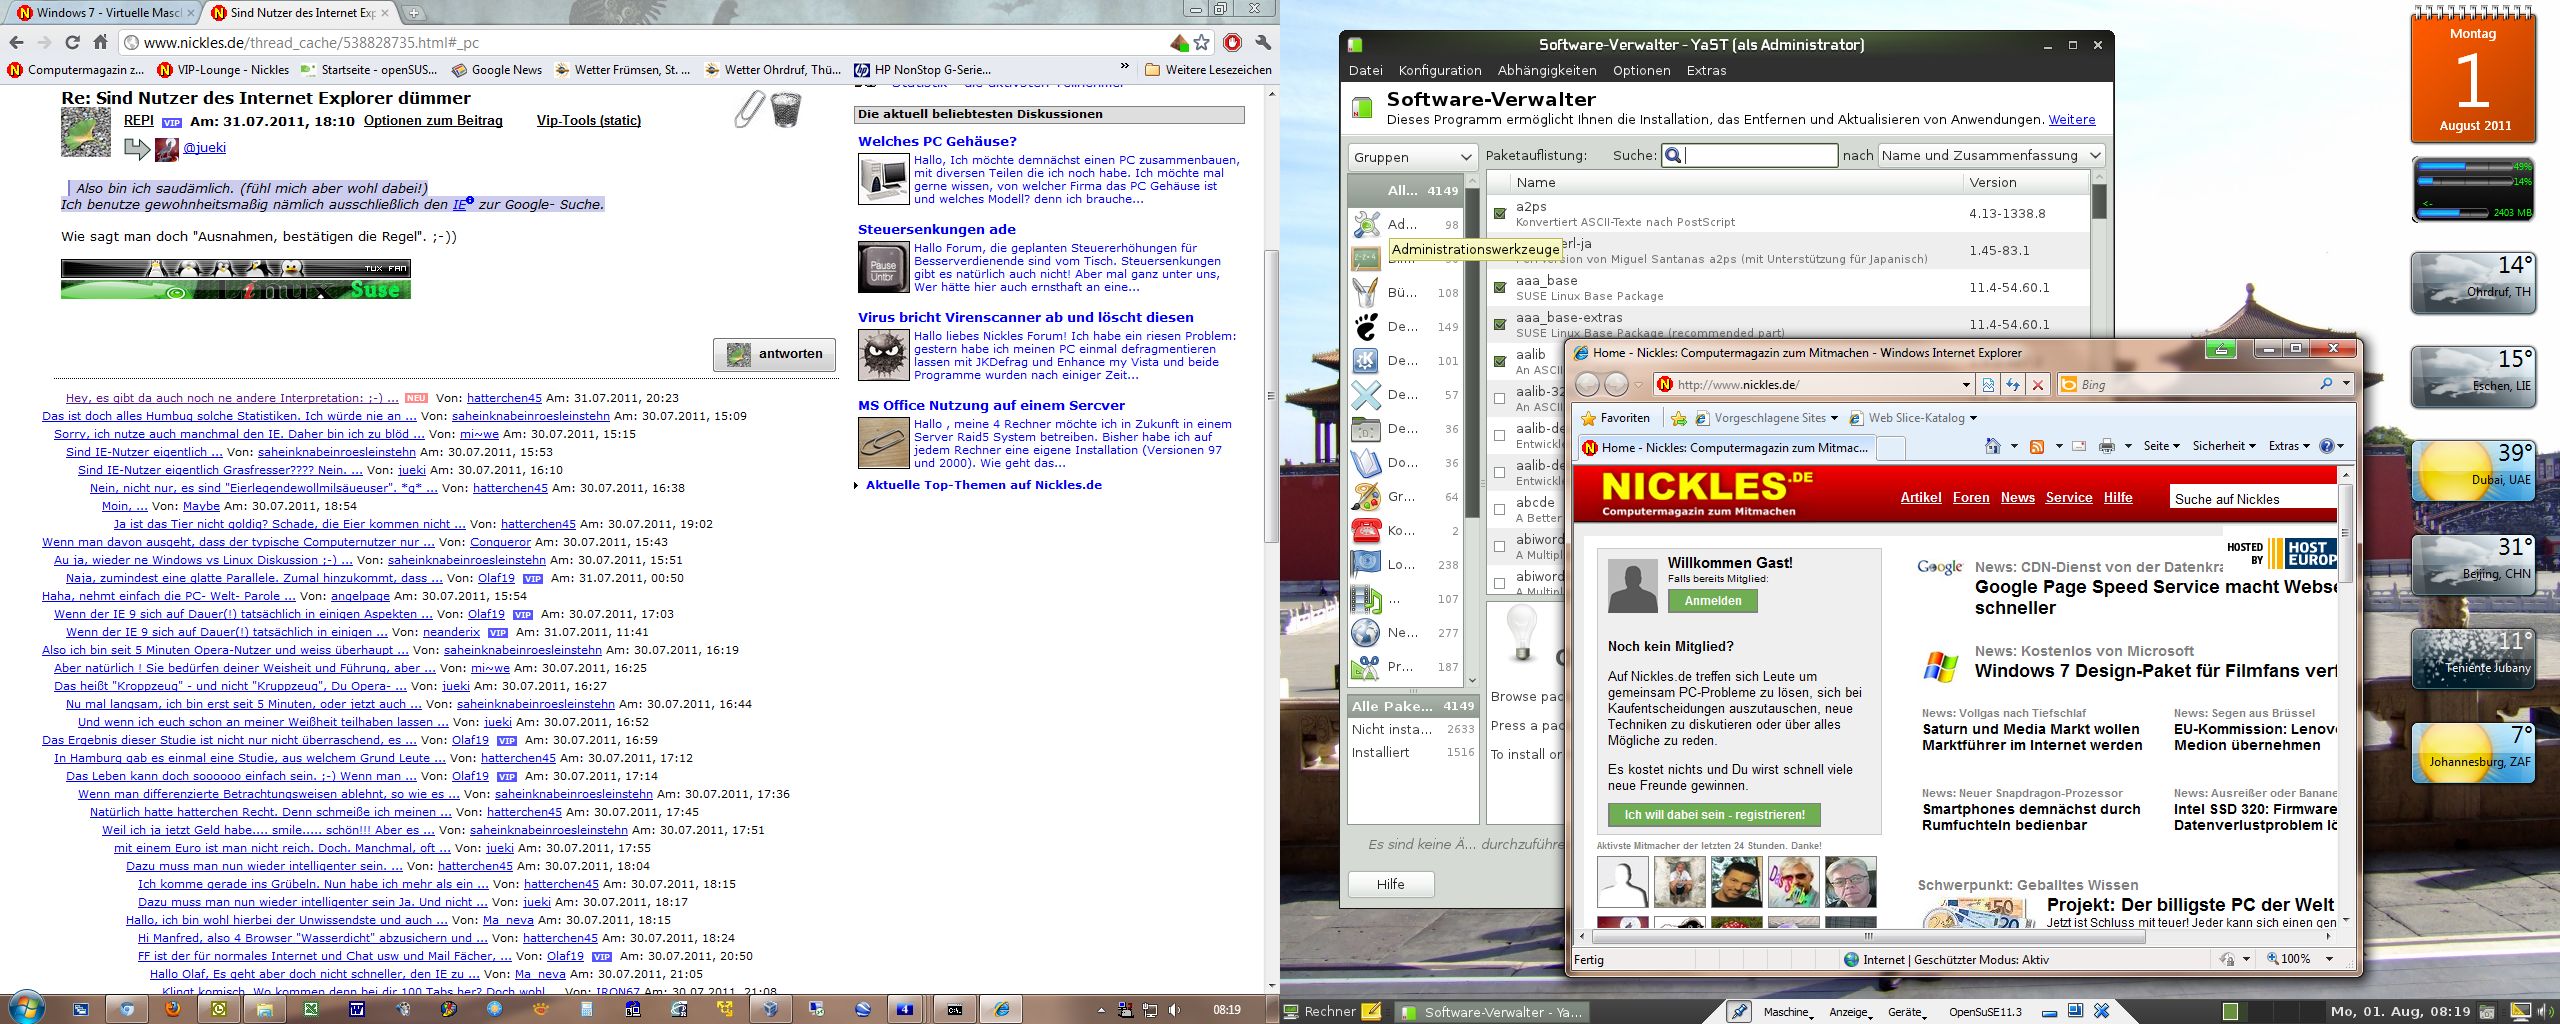Image resolution: width=2560 pixels, height=1024 pixels.
Task: Click the paperclip attachment icon in the post
Action: pyautogui.click(x=749, y=109)
